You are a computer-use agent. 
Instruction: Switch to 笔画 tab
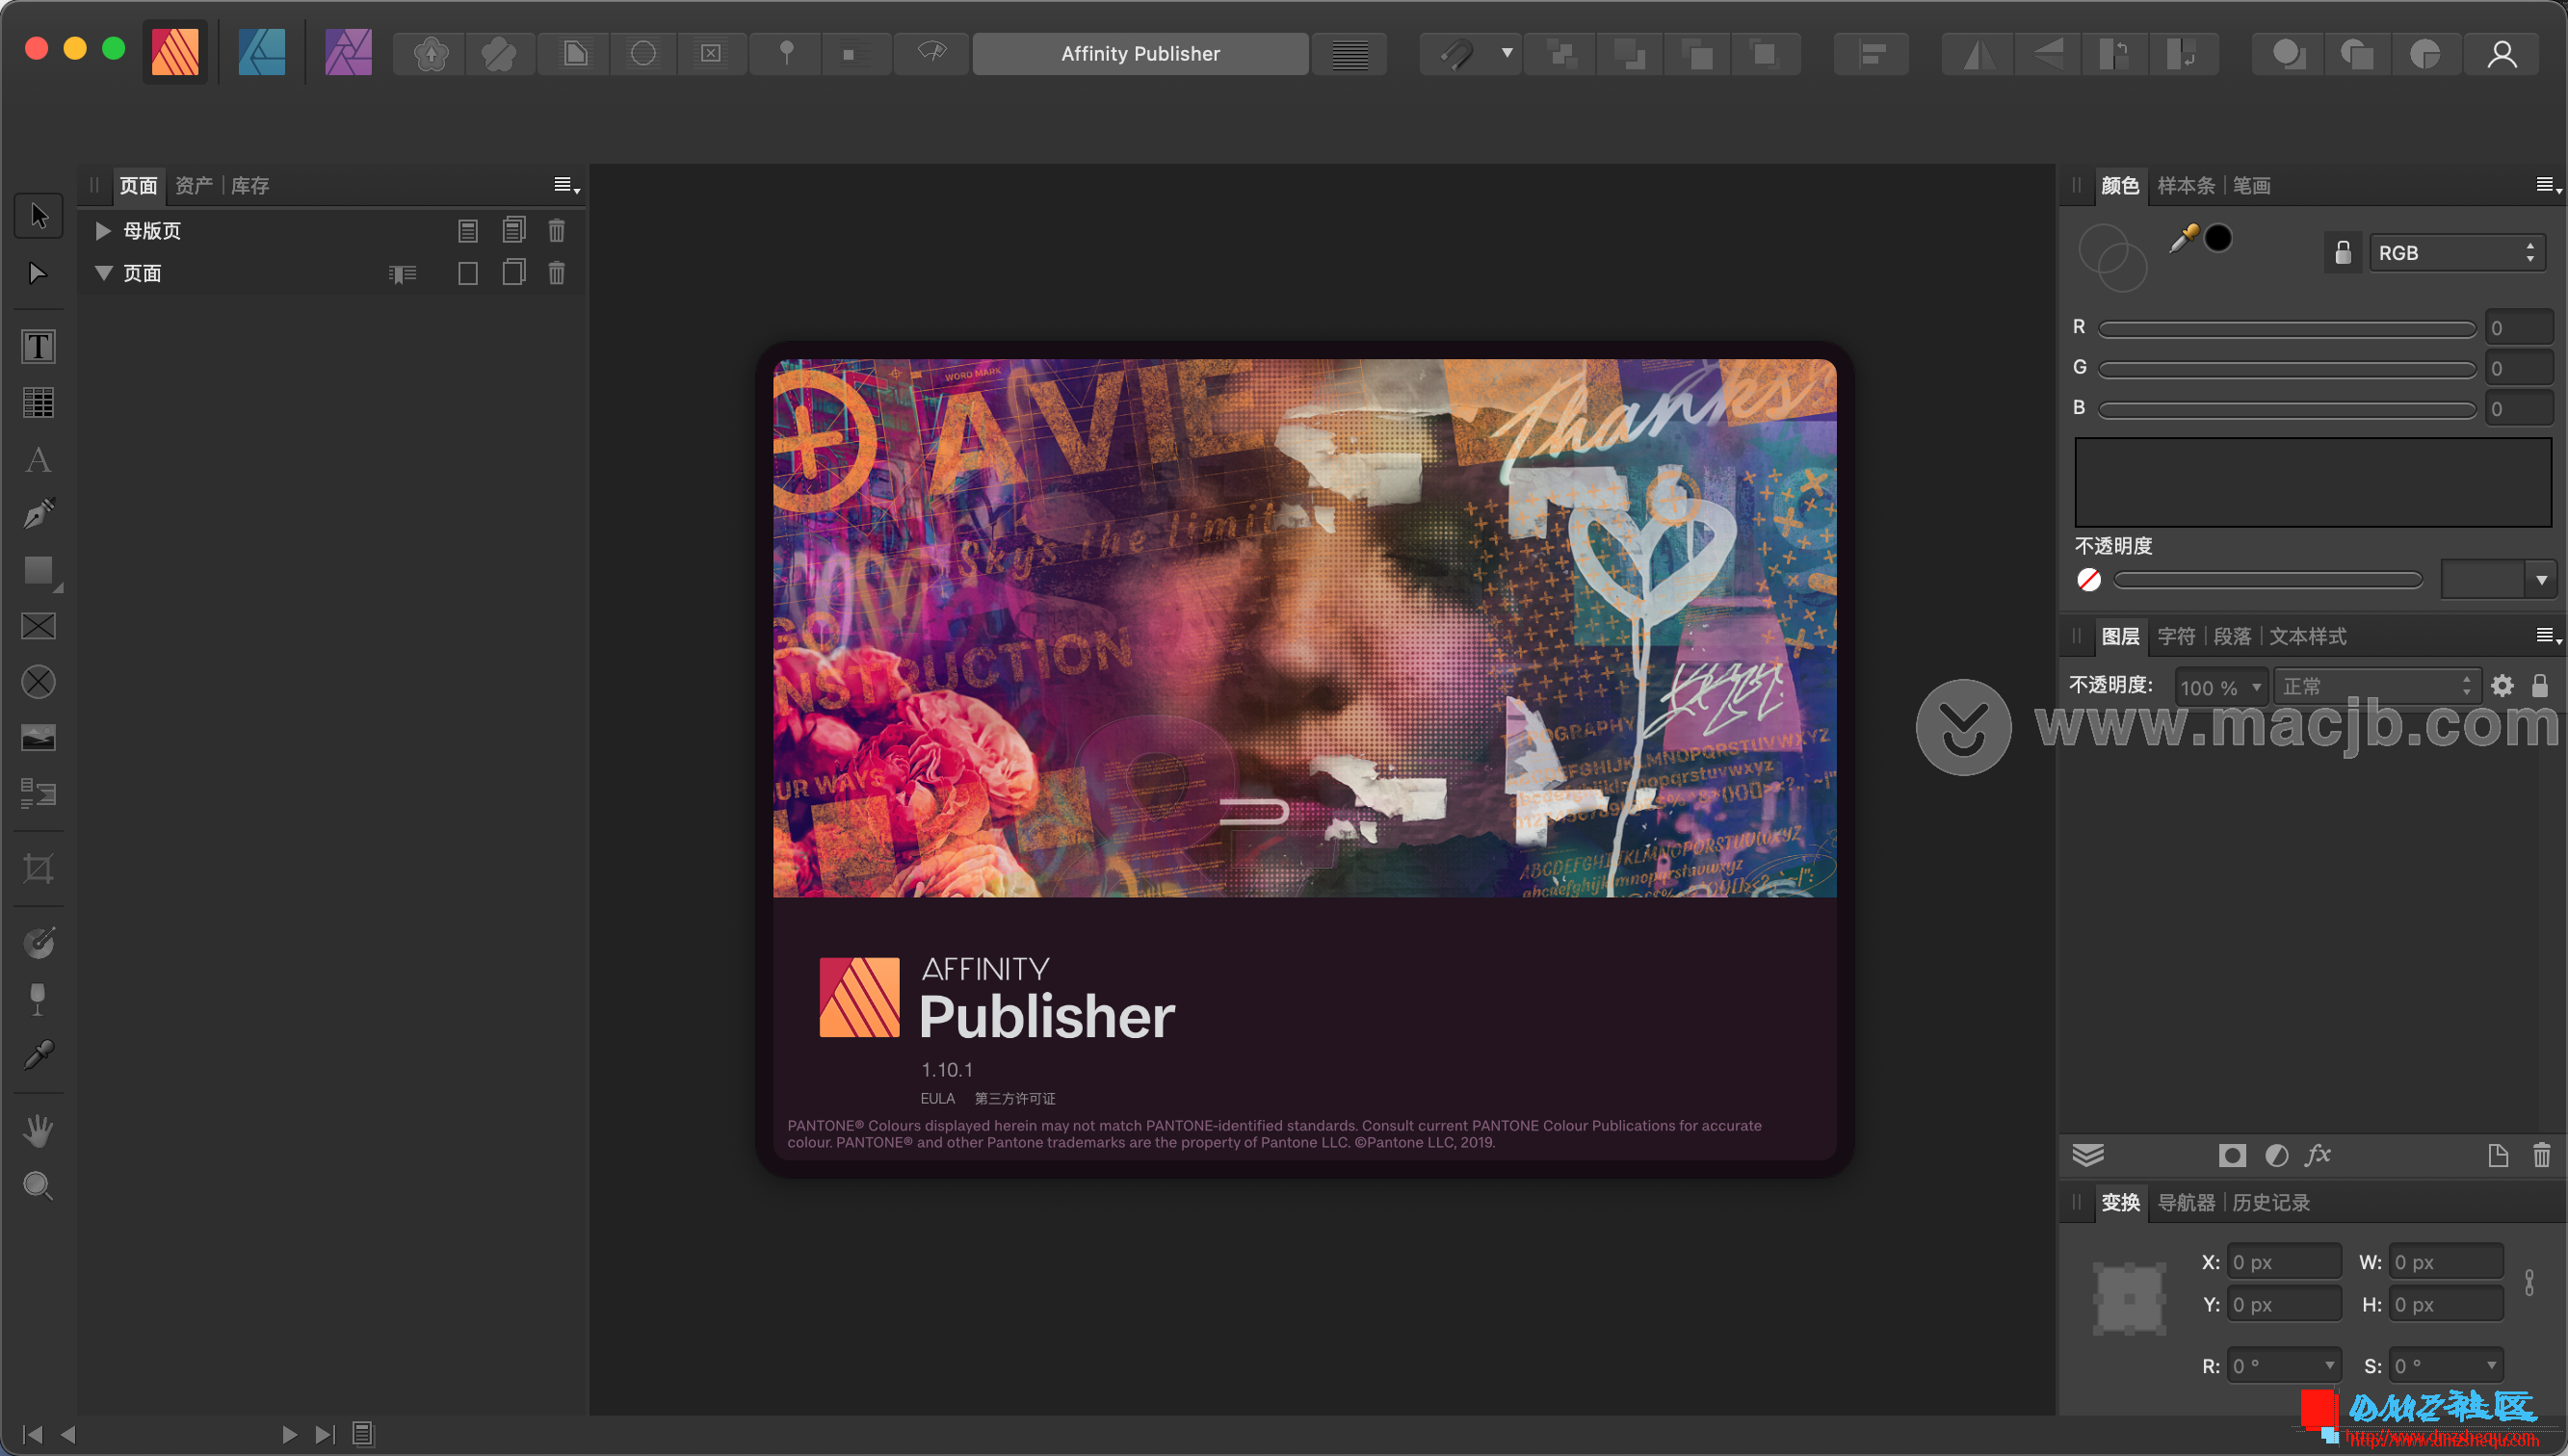pyautogui.click(x=2251, y=186)
